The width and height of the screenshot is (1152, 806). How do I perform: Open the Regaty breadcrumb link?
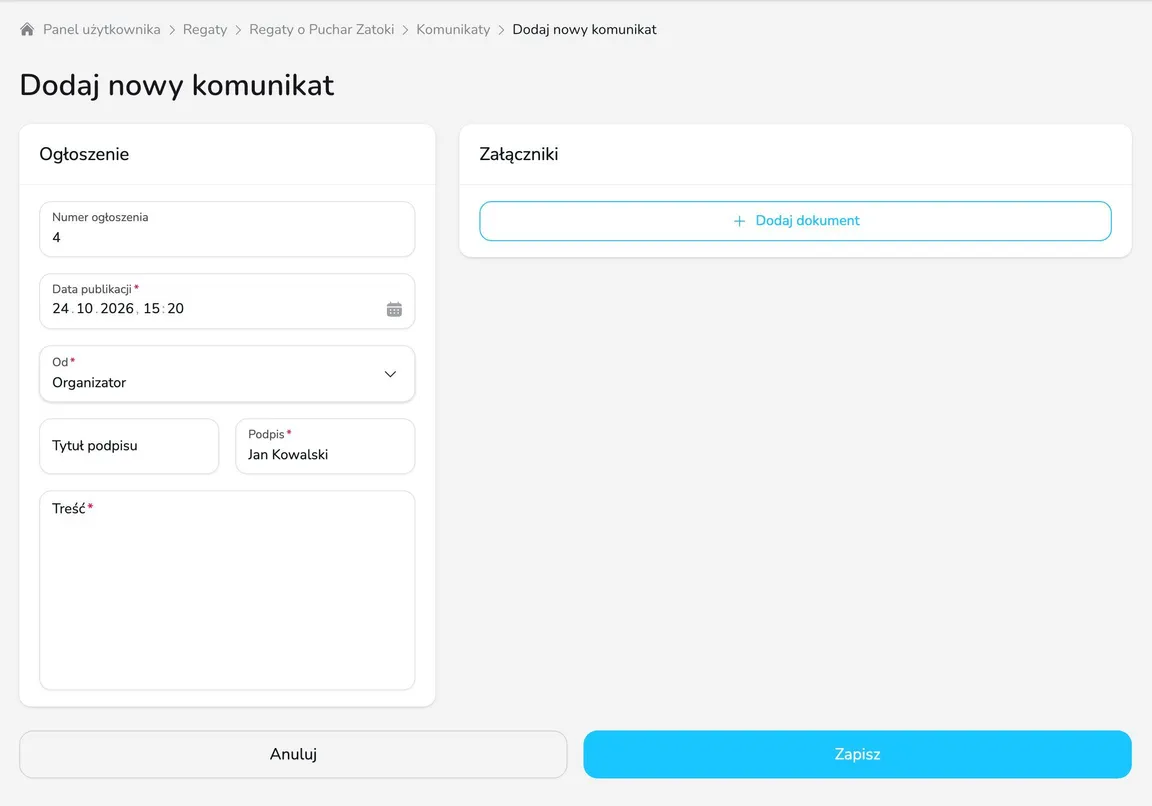pos(205,29)
